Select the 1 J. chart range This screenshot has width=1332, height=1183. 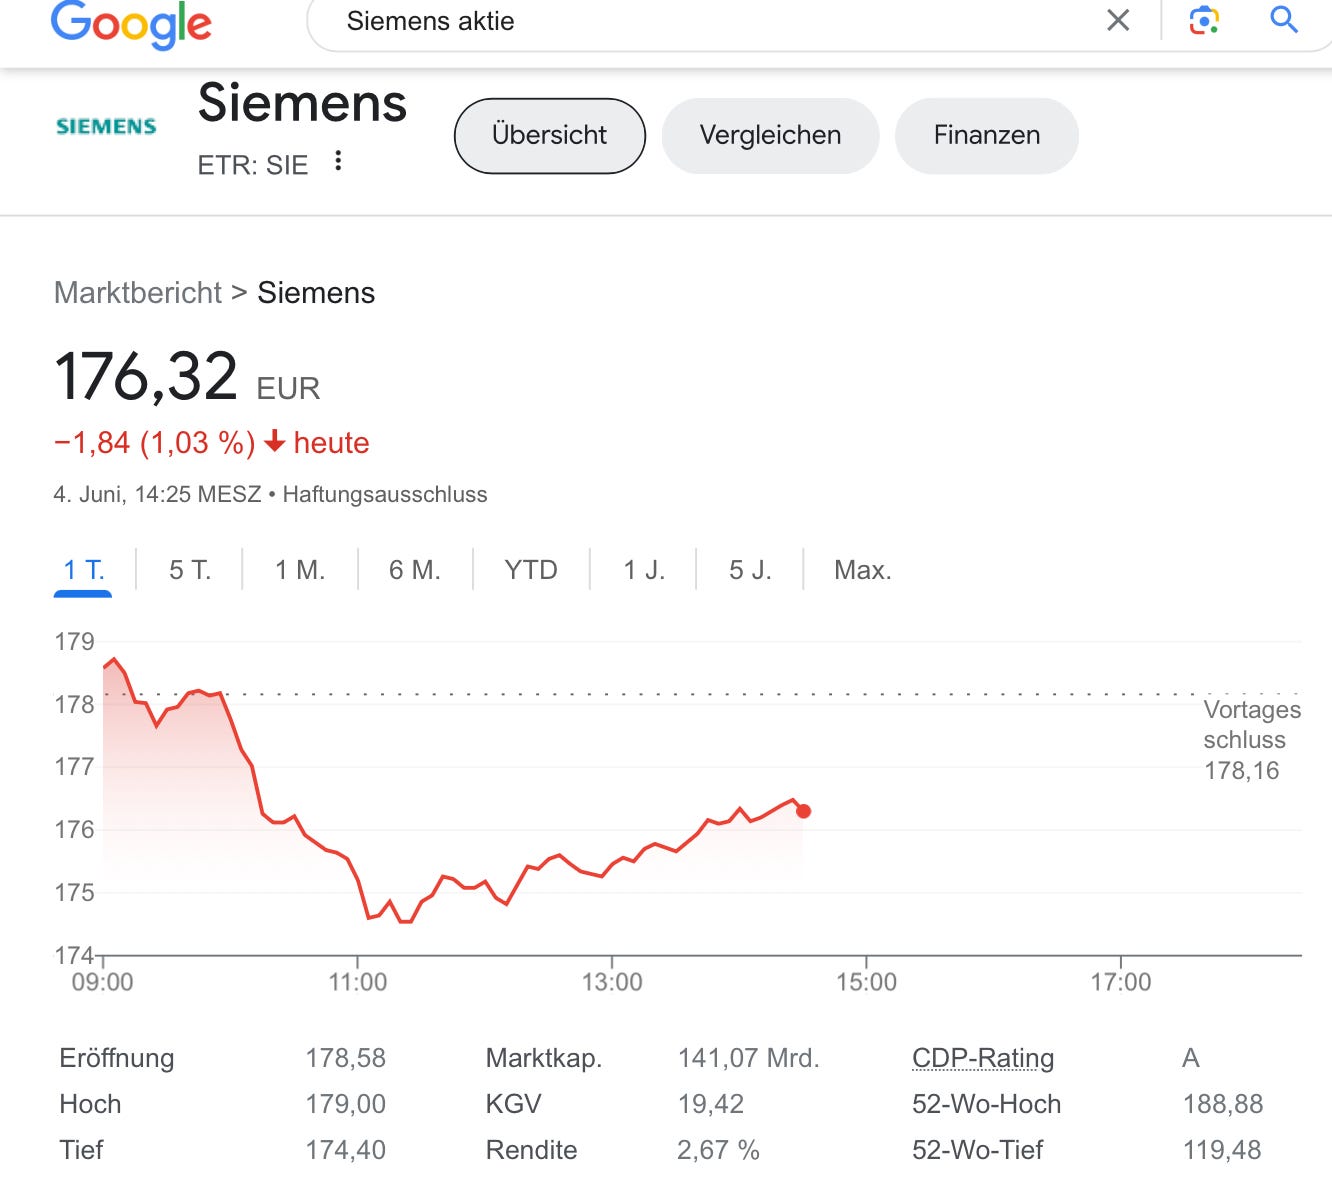point(644,570)
